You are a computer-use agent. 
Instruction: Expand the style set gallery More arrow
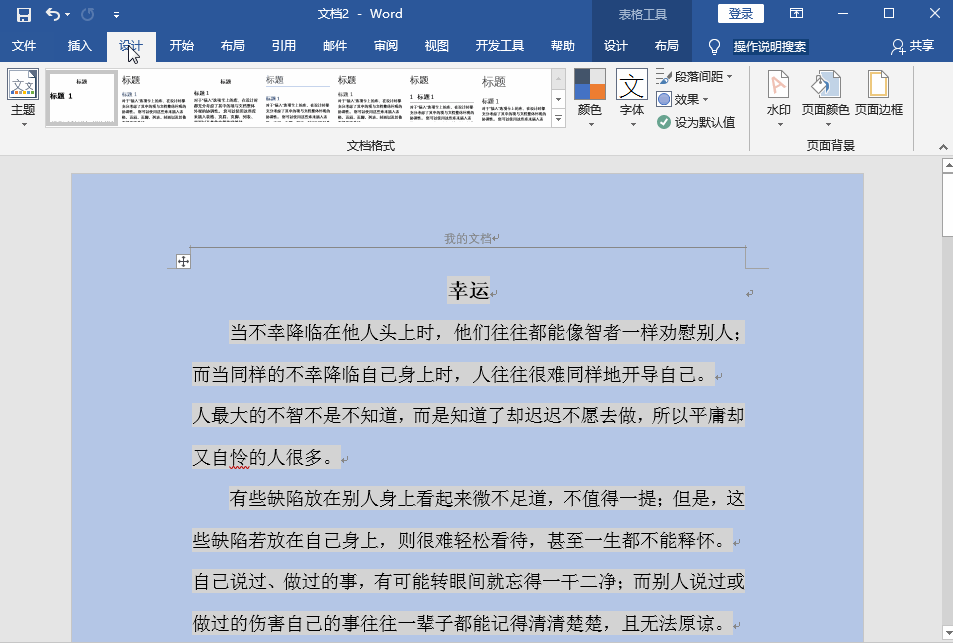tap(558, 118)
